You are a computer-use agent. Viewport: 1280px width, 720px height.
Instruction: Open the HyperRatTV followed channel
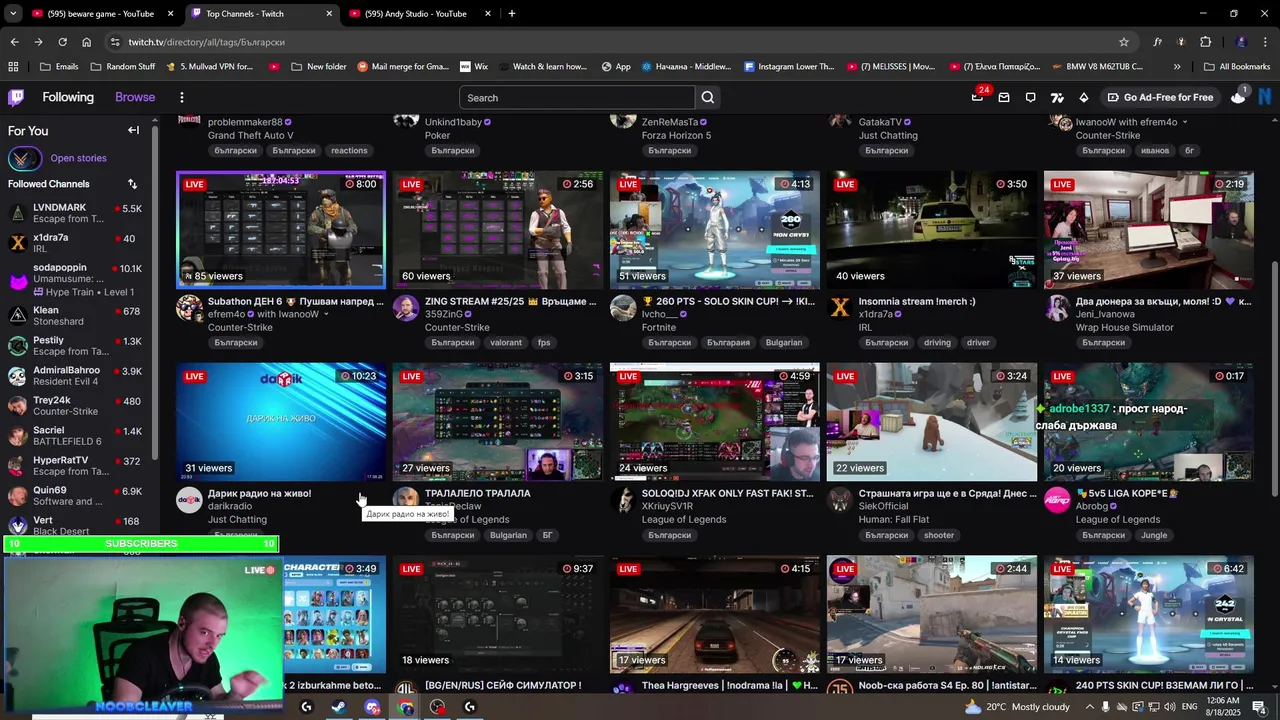click(x=76, y=465)
